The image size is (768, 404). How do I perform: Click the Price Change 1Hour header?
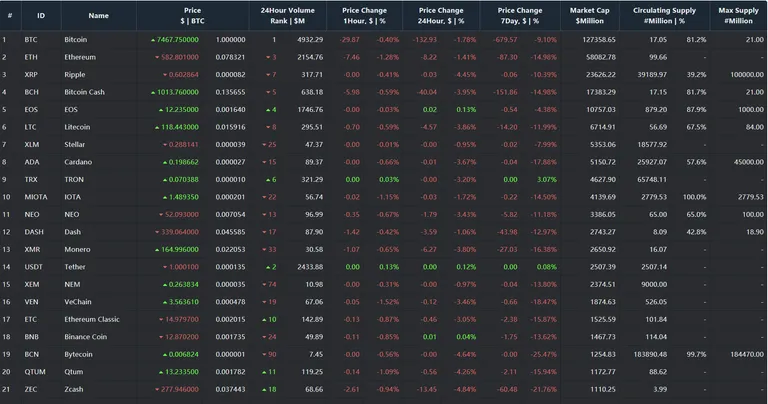[x=364, y=16]
